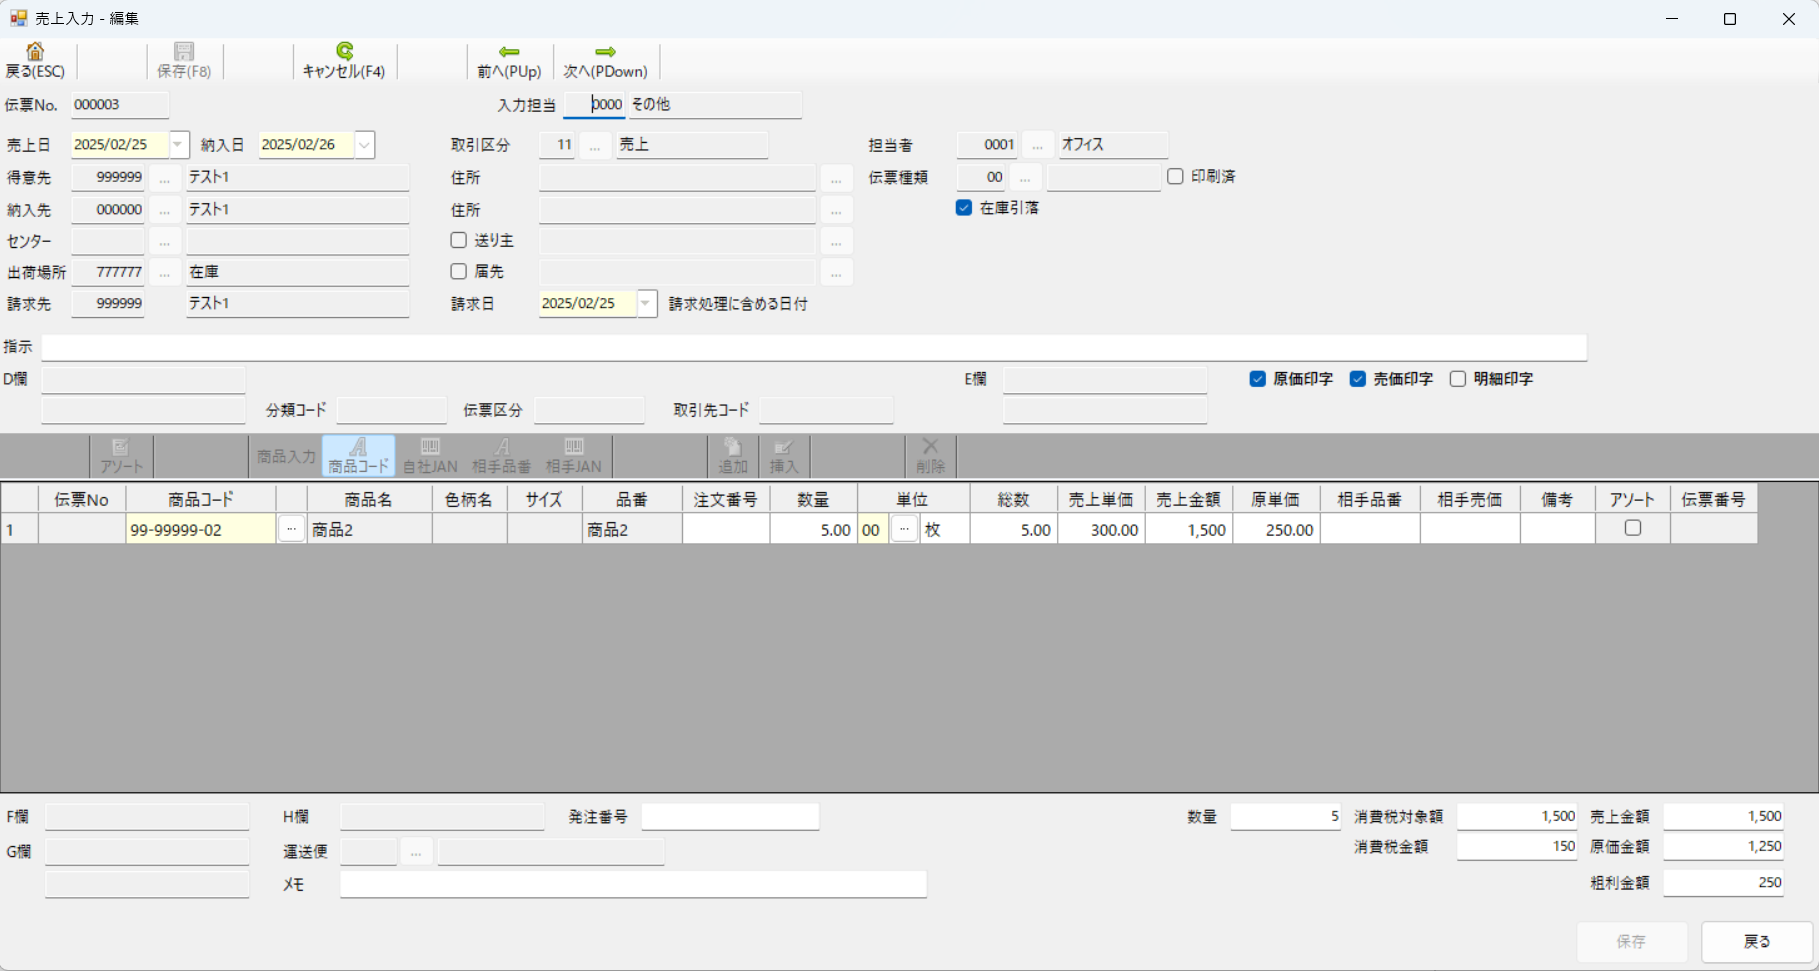The height and width of the screenshot is (971, 1819).
Task: Enable the 印刷済 checkbox
Action: pyautogui.click(x=1175, y=176)
